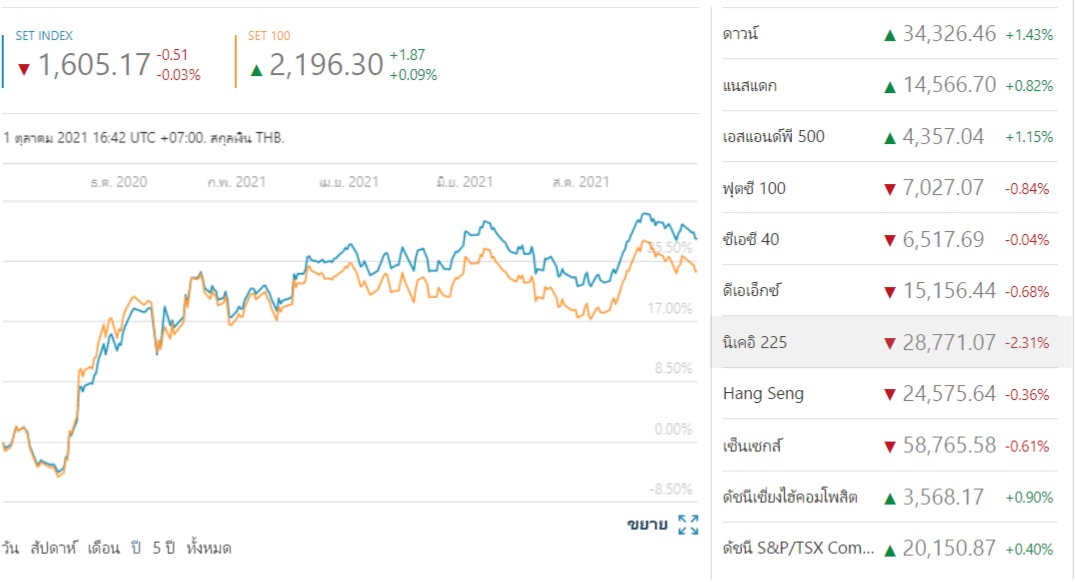Click the red down arrow for Hang Seng
The width and height of the screenshot is (1075, 582).
[x=888, y=395]
